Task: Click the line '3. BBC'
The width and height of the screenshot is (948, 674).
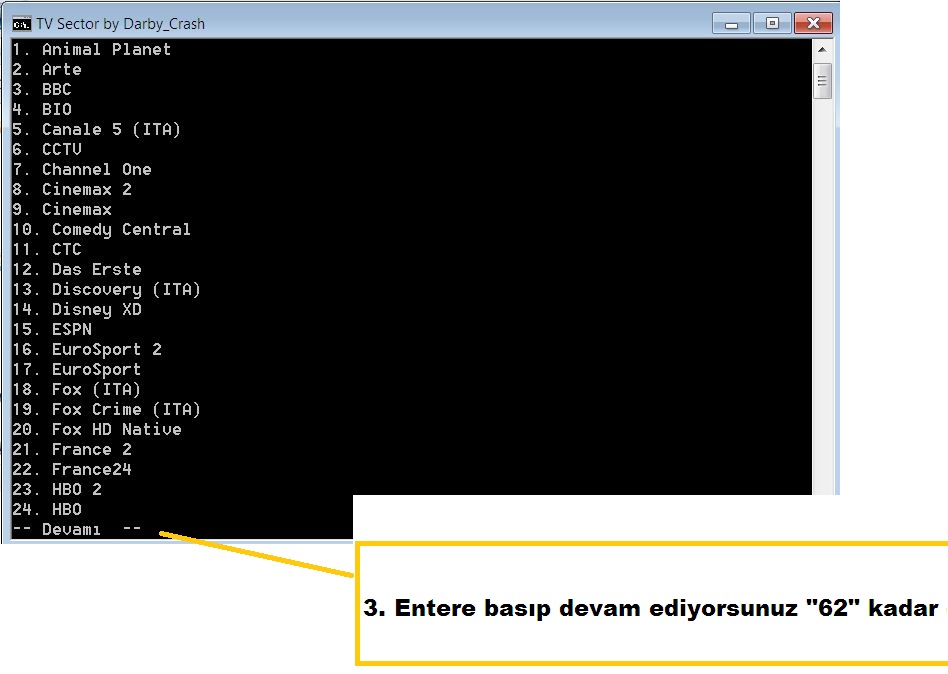Action: click(x=42, y=89)
